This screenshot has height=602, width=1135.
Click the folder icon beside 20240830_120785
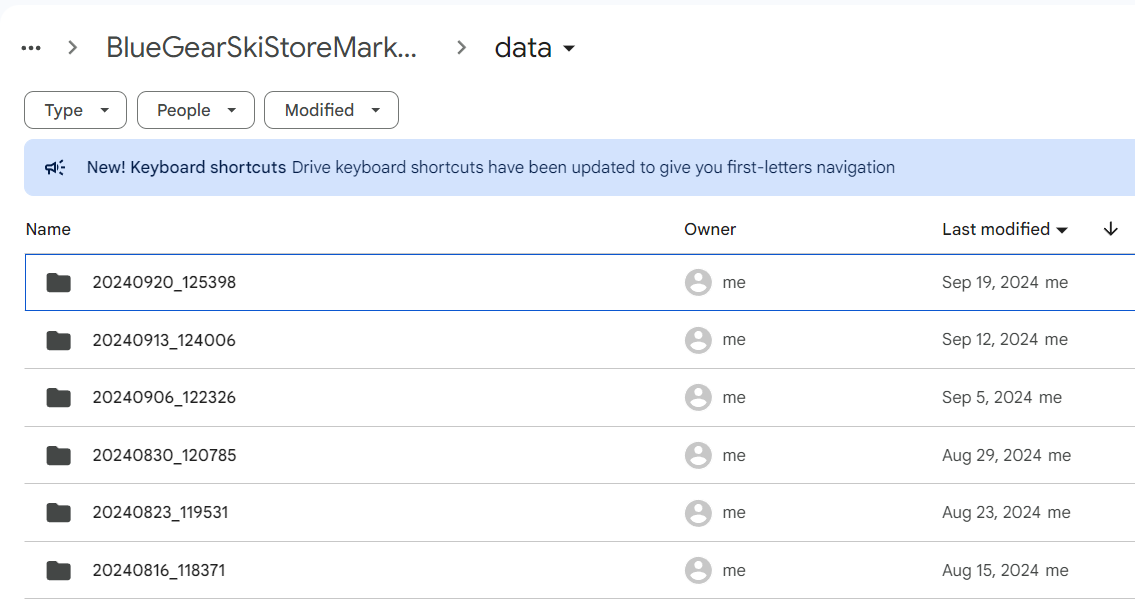(59, 456)
